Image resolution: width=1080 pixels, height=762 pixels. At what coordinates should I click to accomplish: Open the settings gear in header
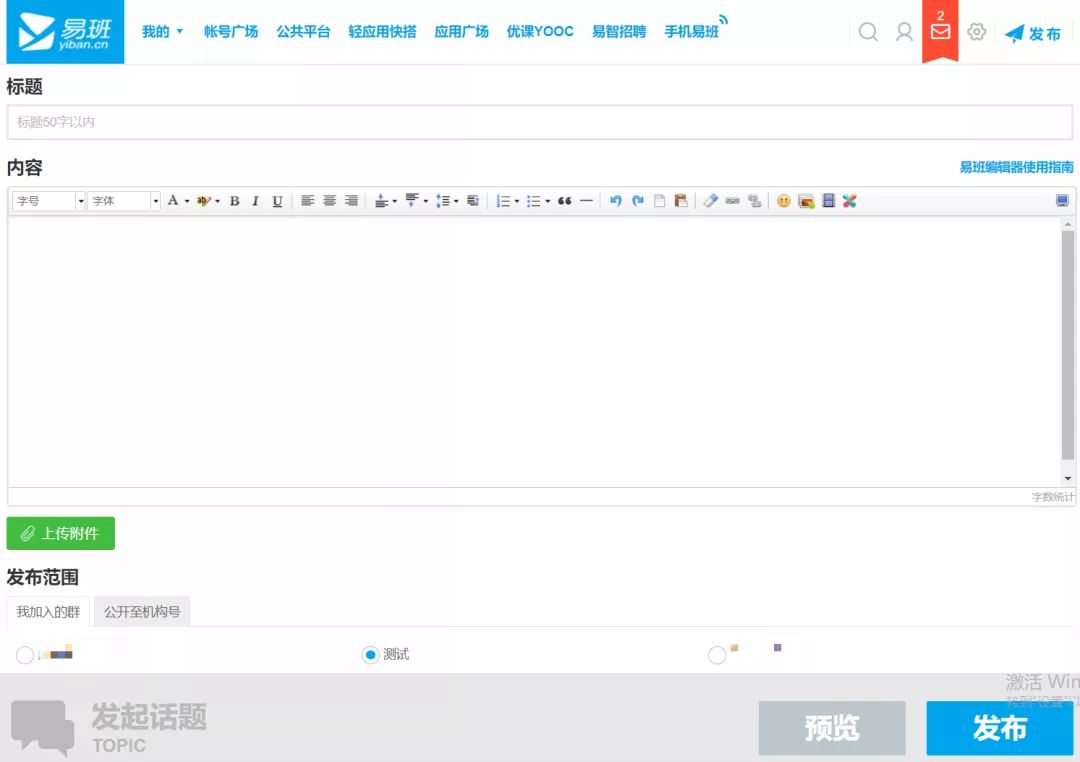pos(976,32)
